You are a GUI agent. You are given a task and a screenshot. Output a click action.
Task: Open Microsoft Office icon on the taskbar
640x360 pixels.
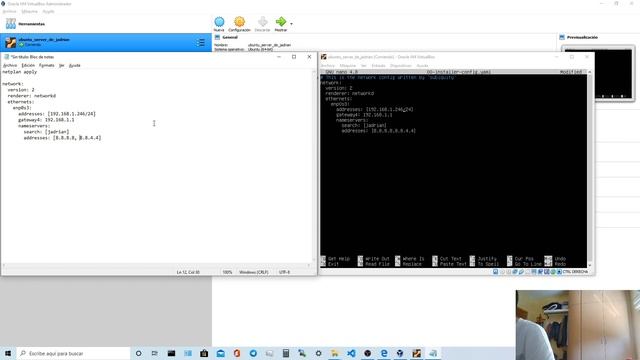pos(237,353)
